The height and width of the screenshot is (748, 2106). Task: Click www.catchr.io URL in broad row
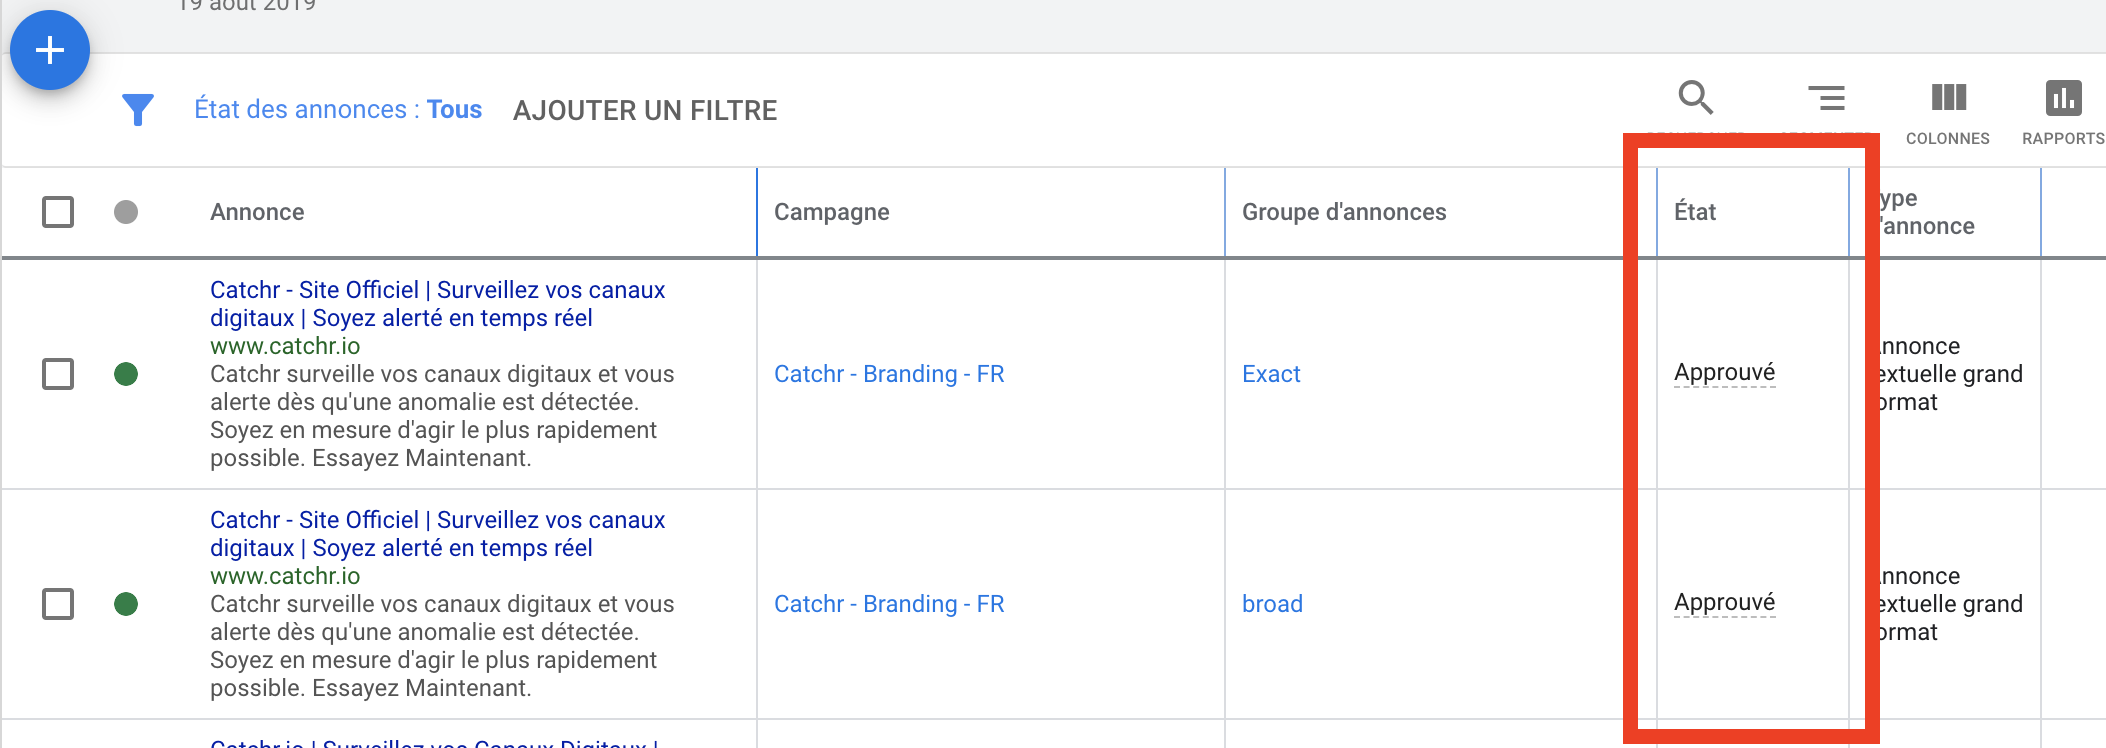(285, 576)
